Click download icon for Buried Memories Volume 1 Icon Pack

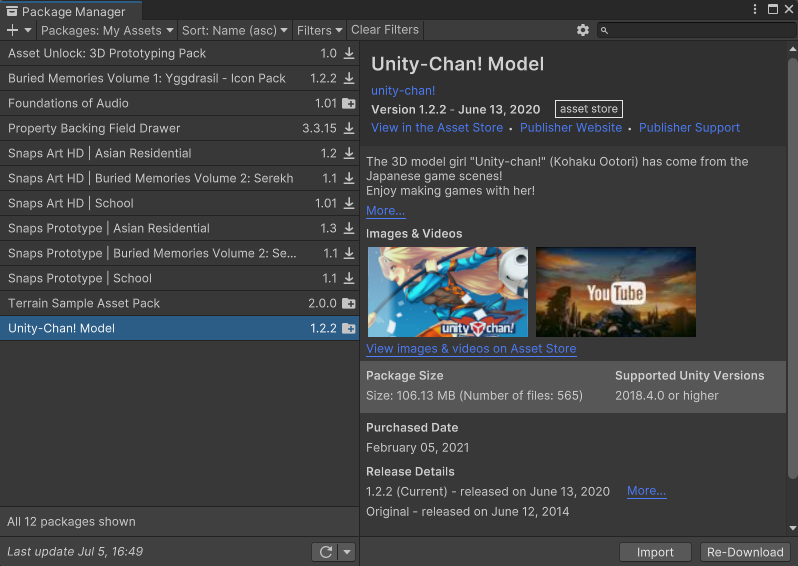[349, 78]
